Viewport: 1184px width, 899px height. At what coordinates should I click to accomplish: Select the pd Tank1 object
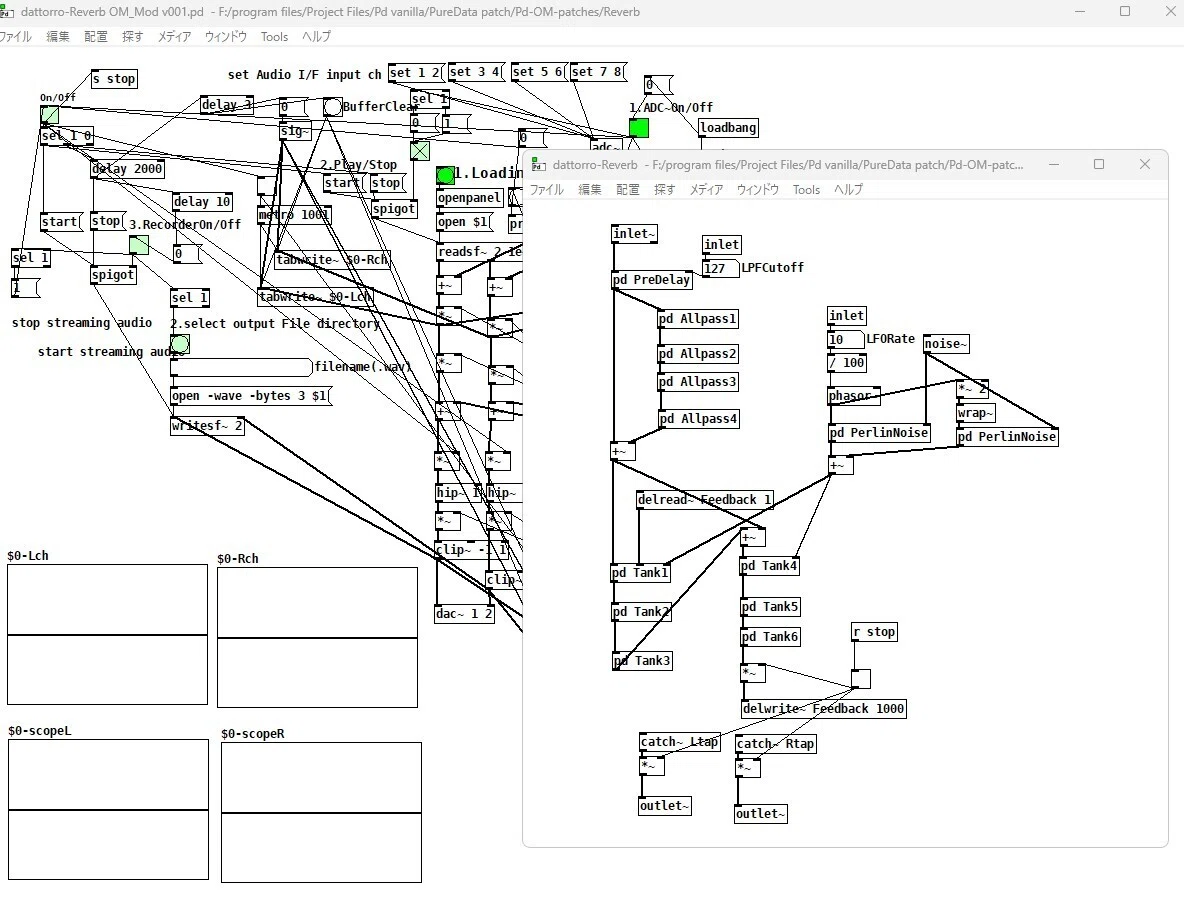click(641, 573)
